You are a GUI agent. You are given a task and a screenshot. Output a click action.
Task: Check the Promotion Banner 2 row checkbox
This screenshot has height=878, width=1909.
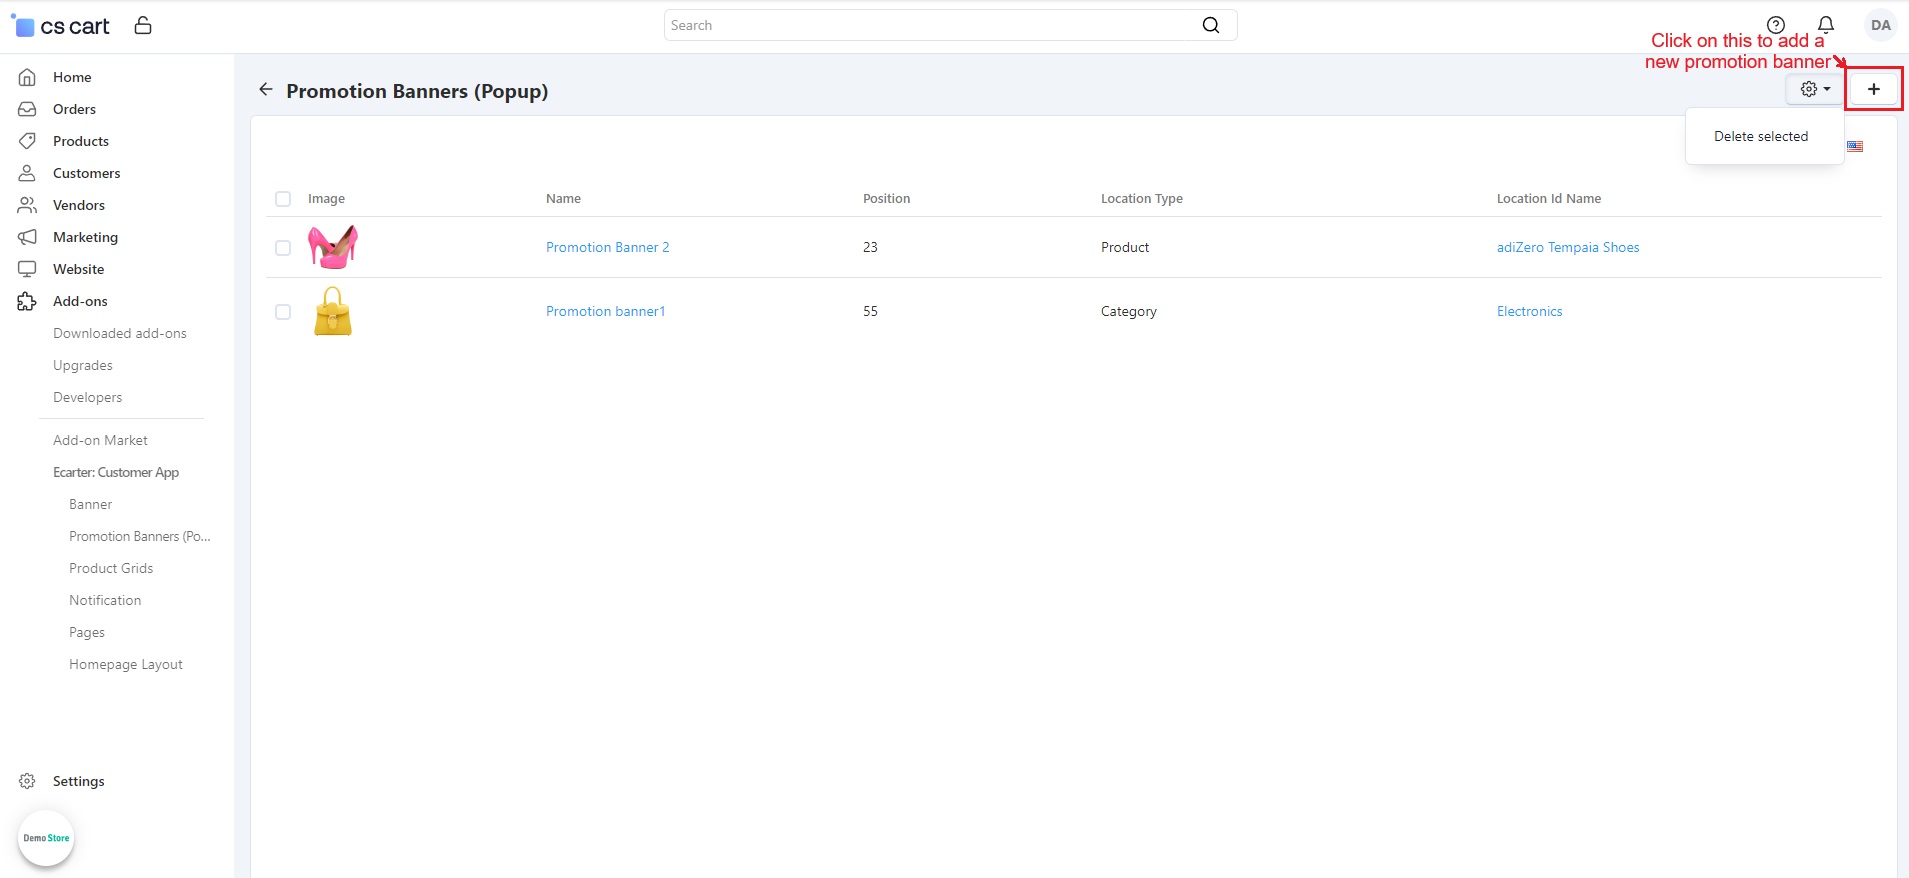click(x=283, y=248)
